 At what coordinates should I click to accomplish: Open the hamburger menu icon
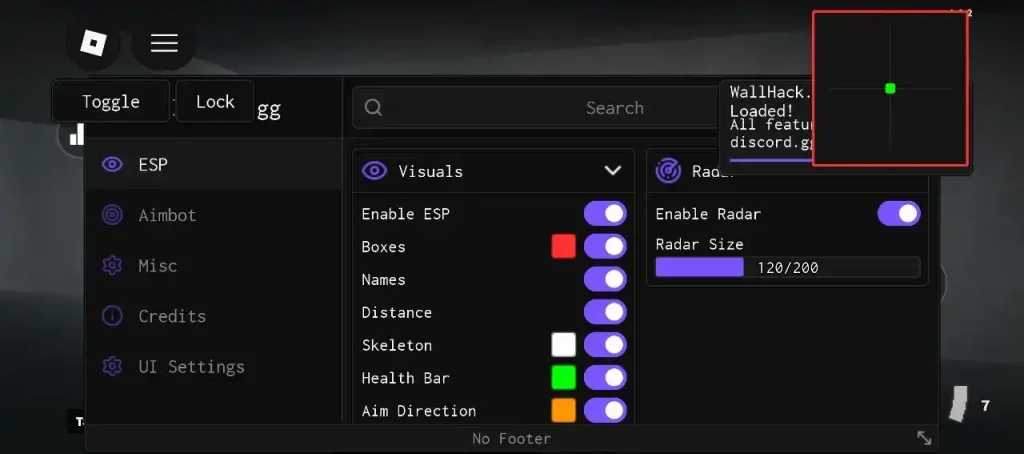click(164, 43)
